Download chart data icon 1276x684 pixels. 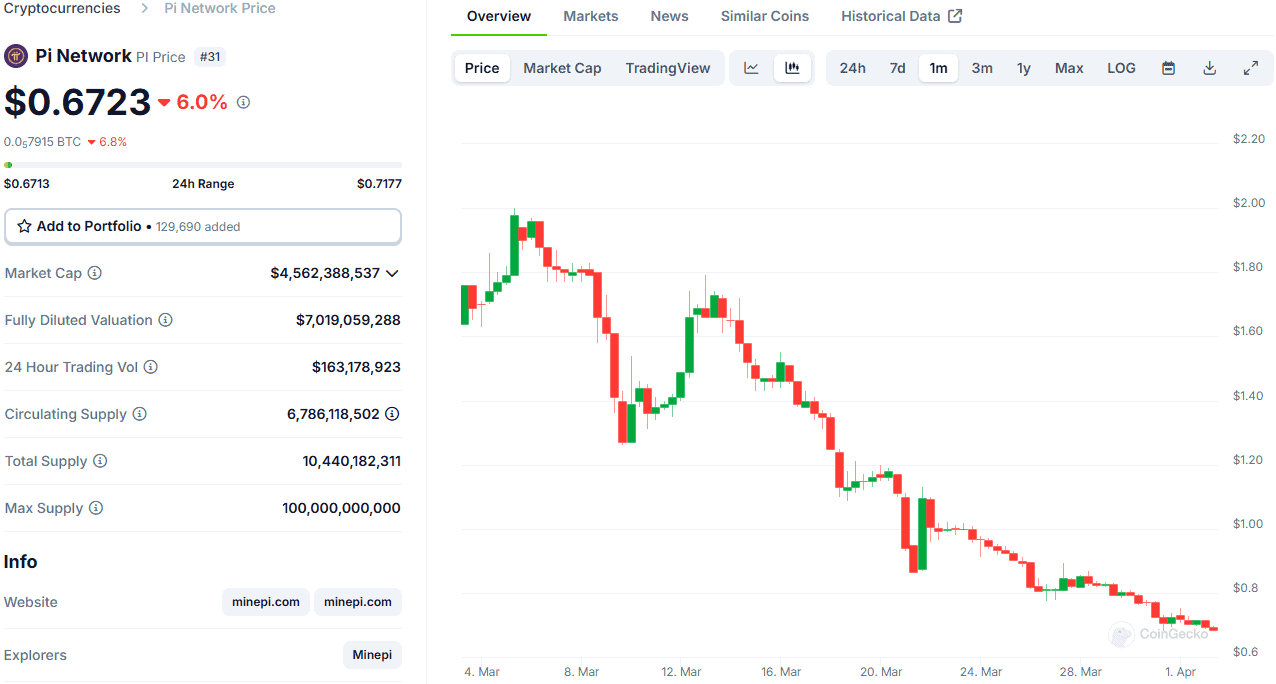(1209, 68)
